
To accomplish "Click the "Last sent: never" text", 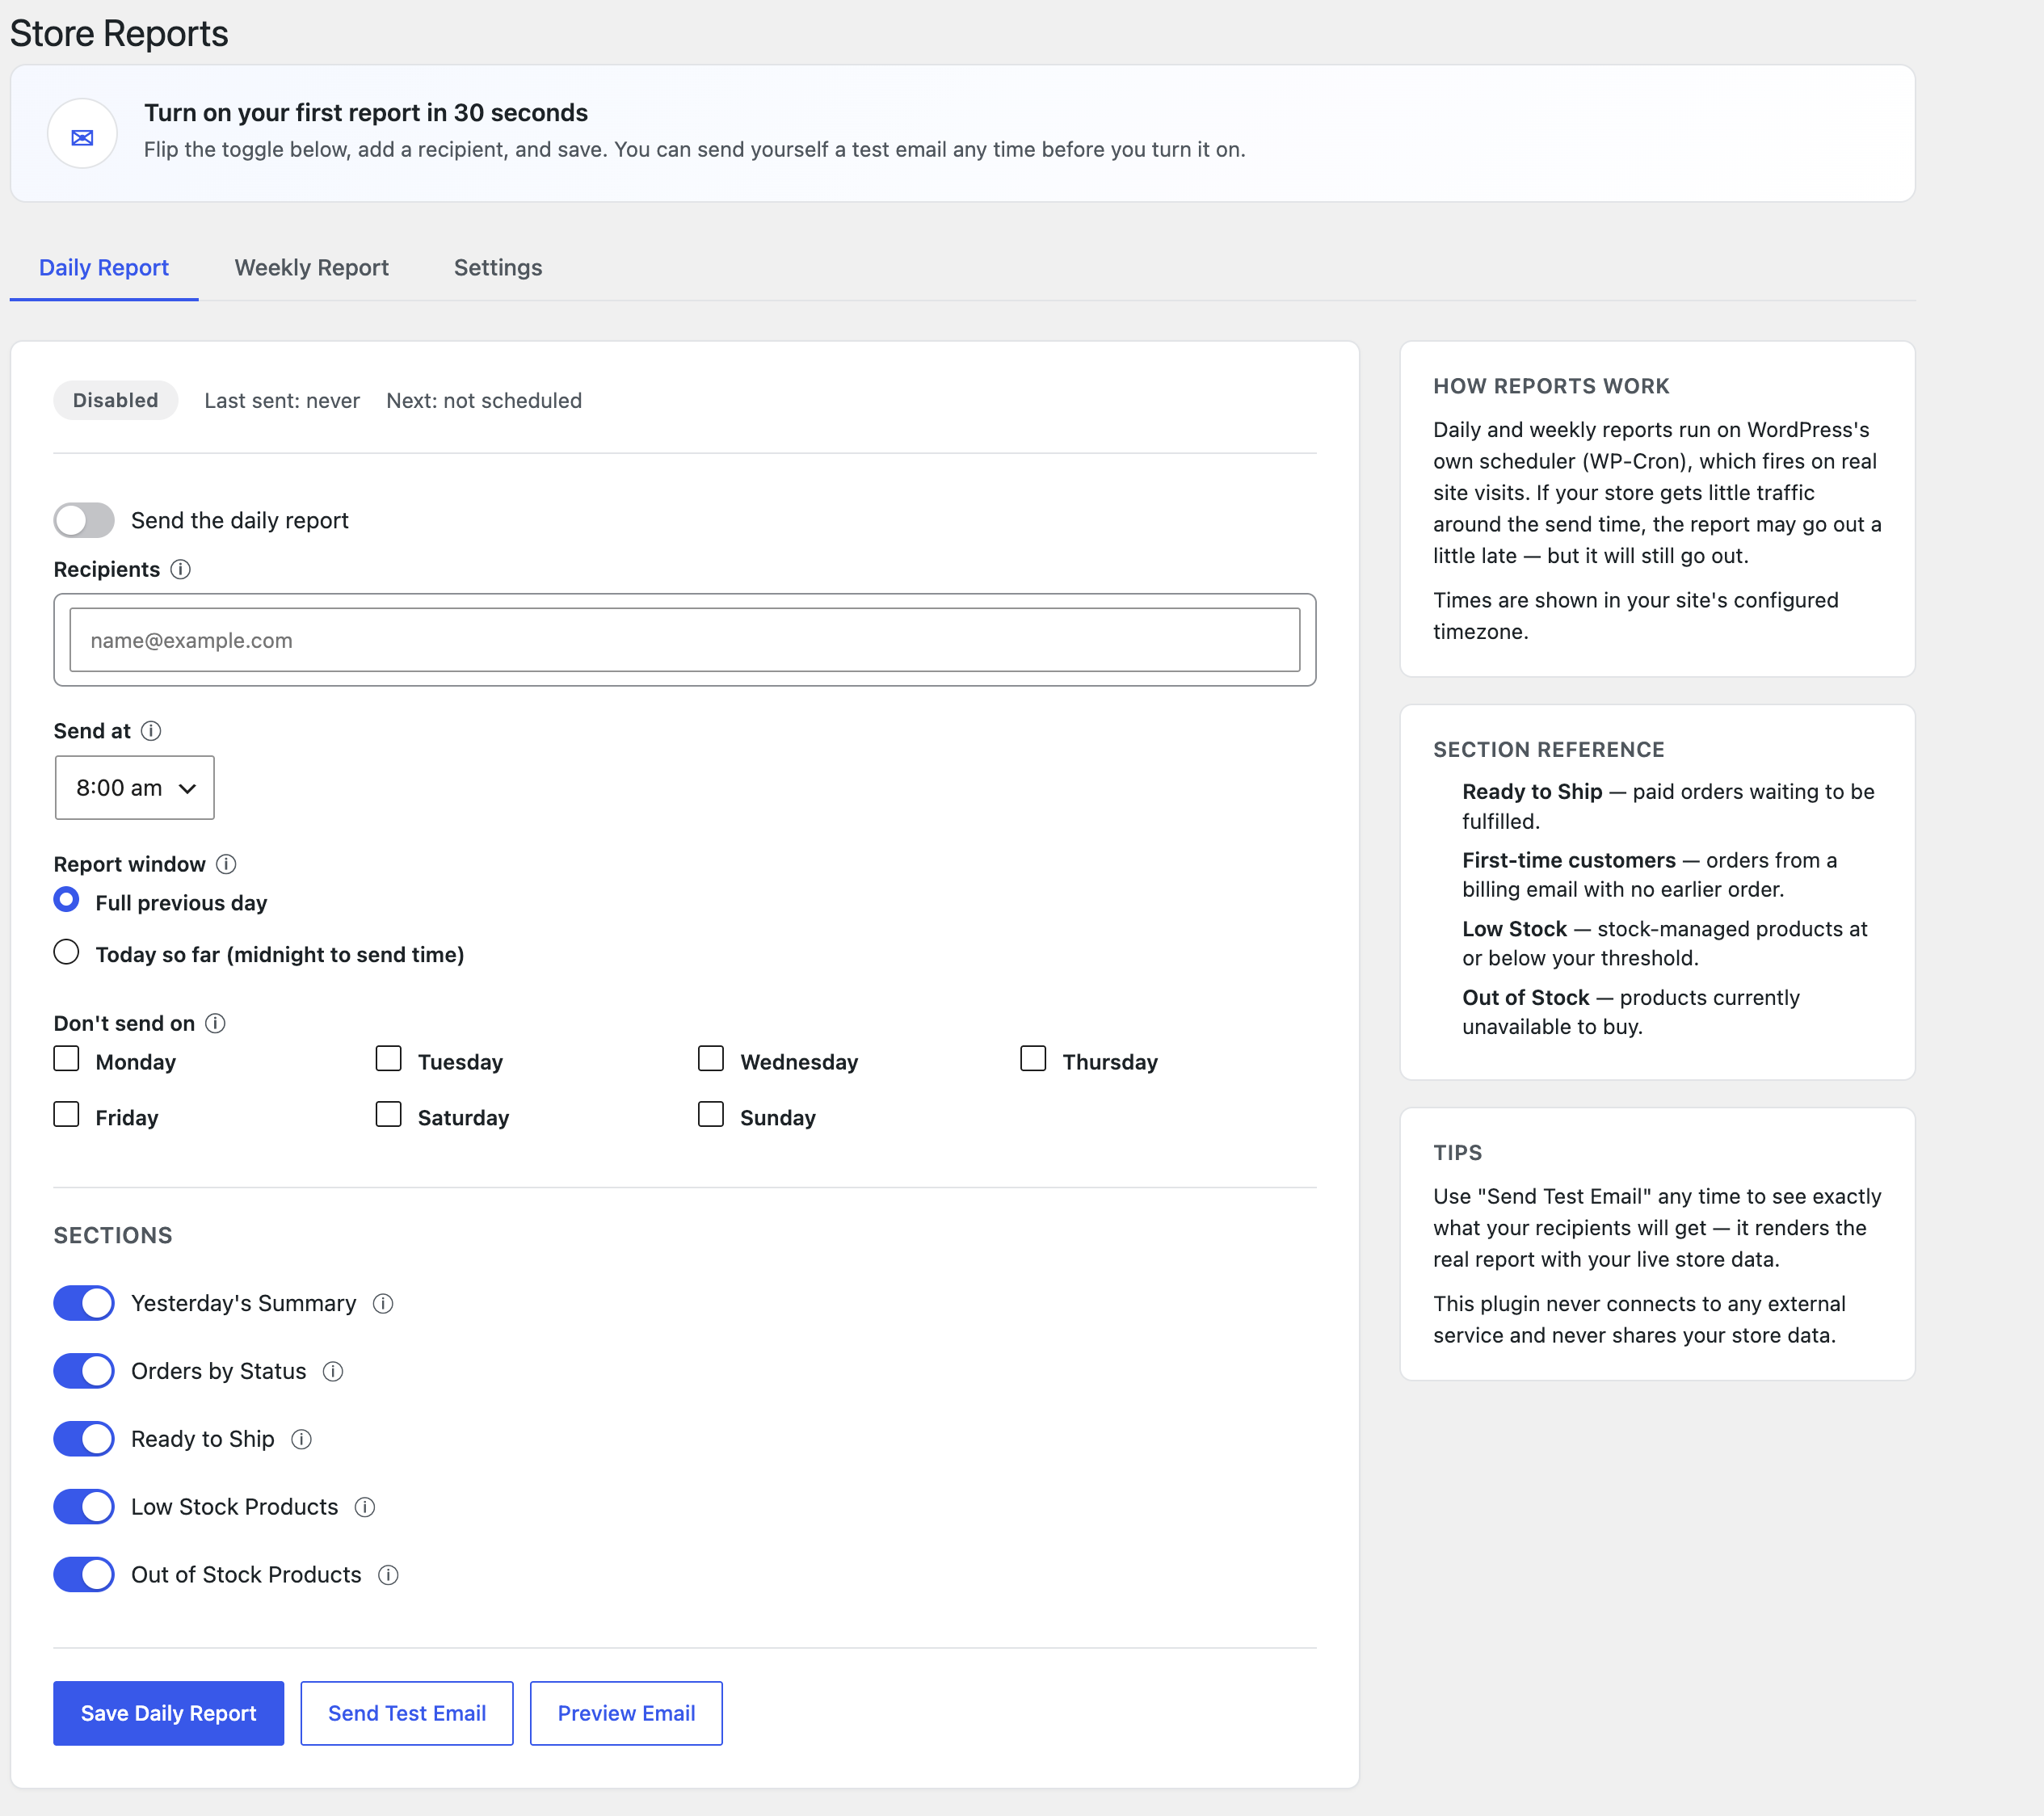I will [x=282, y=401].
